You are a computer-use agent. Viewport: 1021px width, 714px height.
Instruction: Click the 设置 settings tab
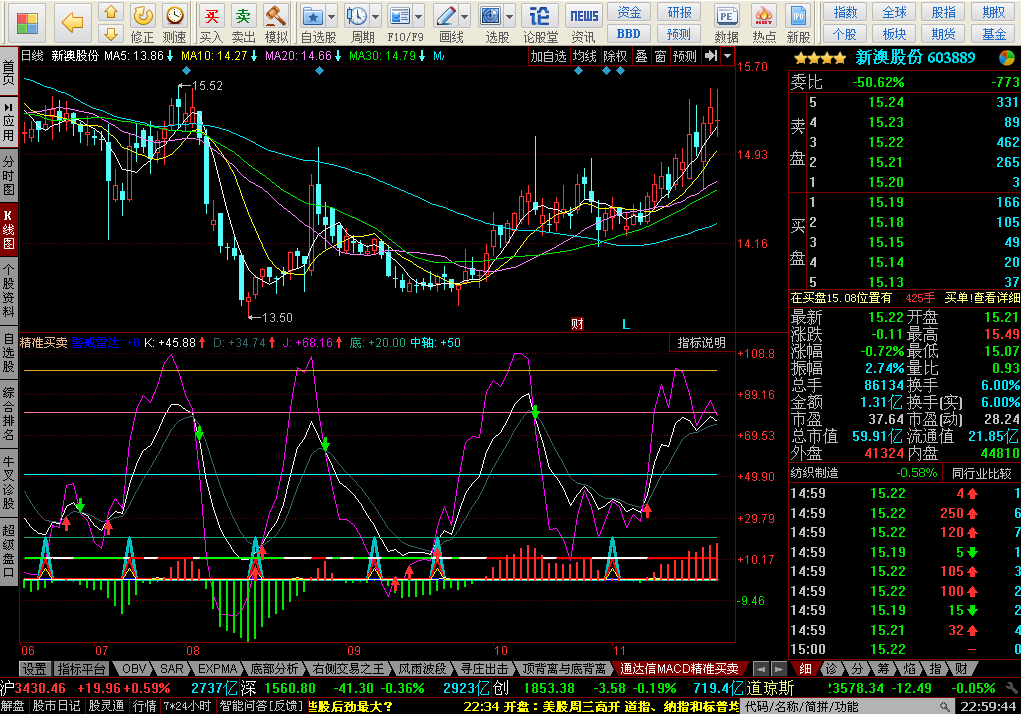pyautogui.click(x=35, y=669)
